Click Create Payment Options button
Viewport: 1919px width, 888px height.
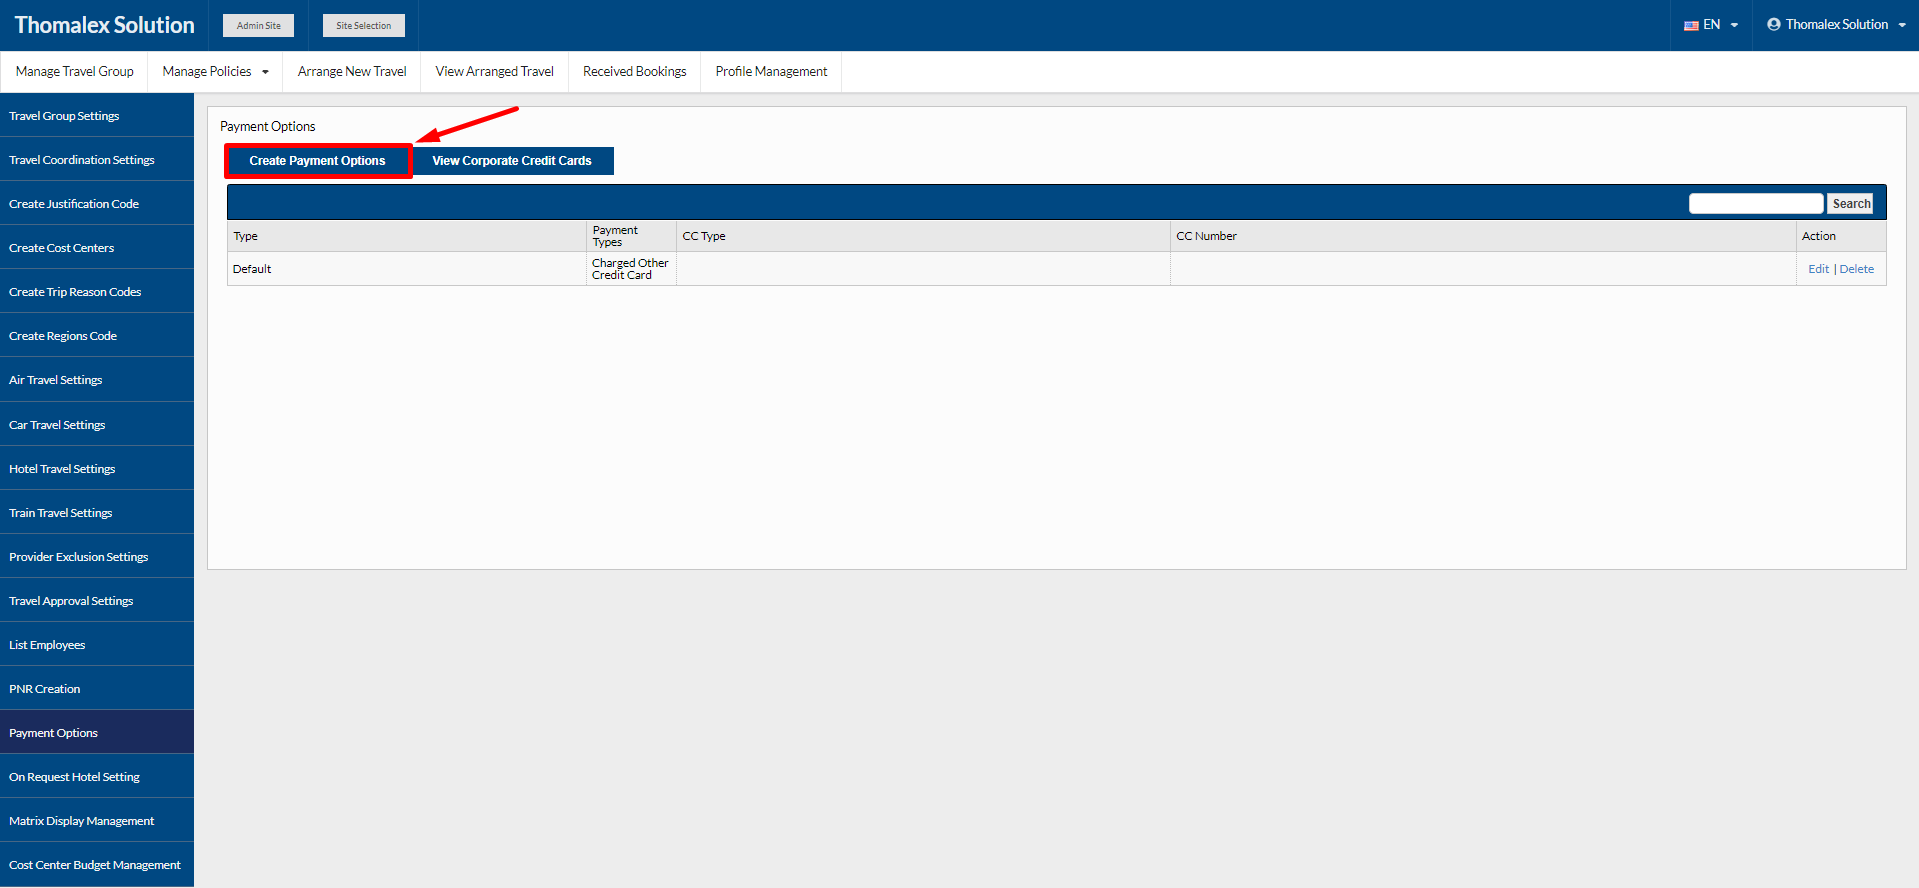318,161
